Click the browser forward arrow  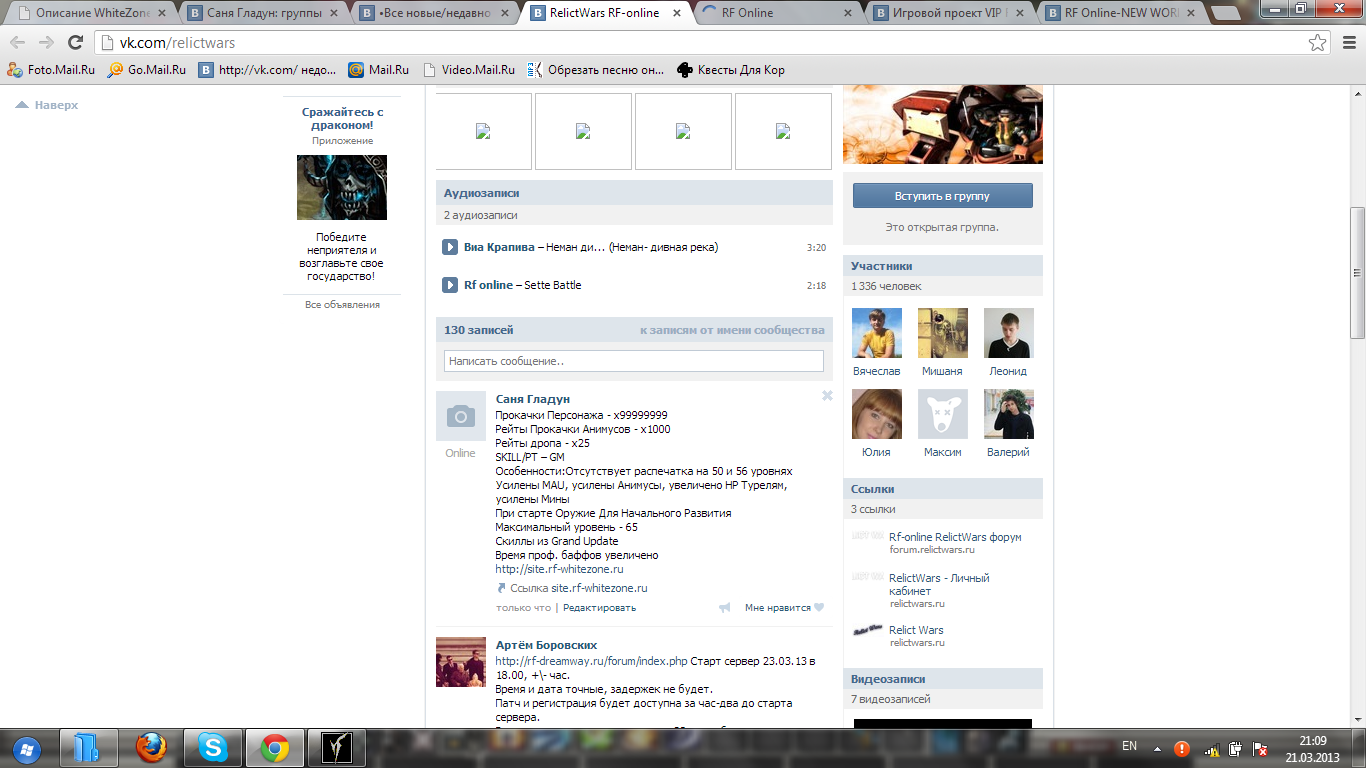[46, 42]
